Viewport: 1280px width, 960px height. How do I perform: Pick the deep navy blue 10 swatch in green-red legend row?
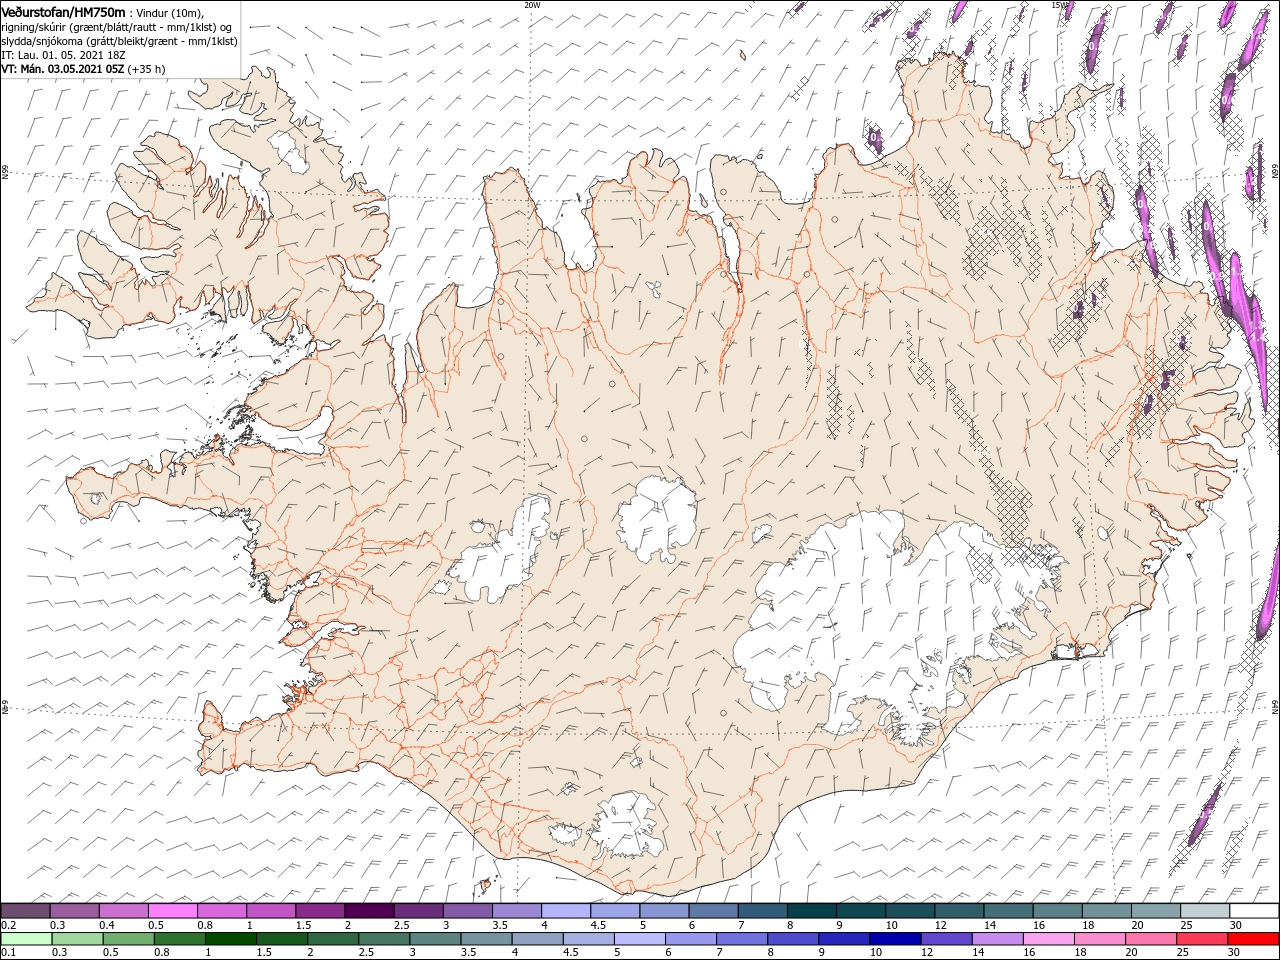(894, 939)
